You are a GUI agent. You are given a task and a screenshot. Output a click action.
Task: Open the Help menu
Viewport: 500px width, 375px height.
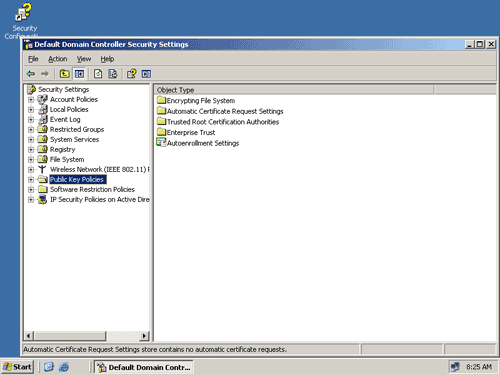click(107, 59)
